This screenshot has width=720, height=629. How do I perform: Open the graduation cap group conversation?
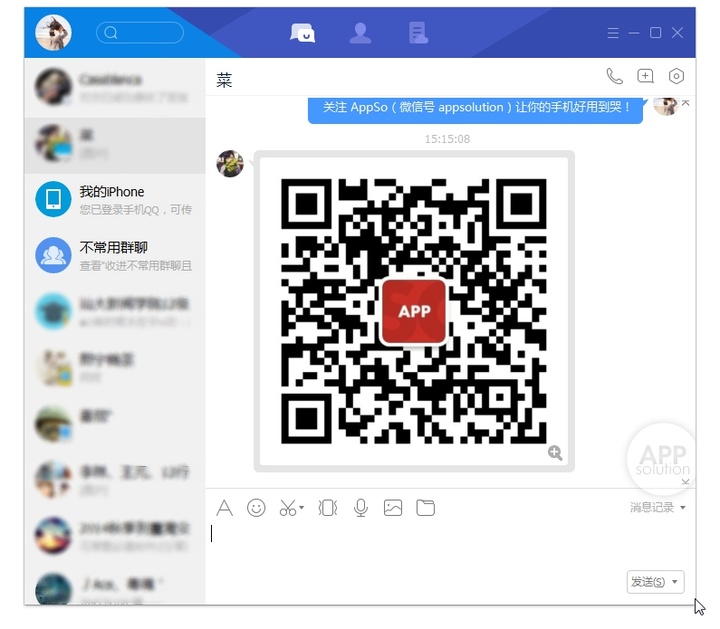point(115,312)
